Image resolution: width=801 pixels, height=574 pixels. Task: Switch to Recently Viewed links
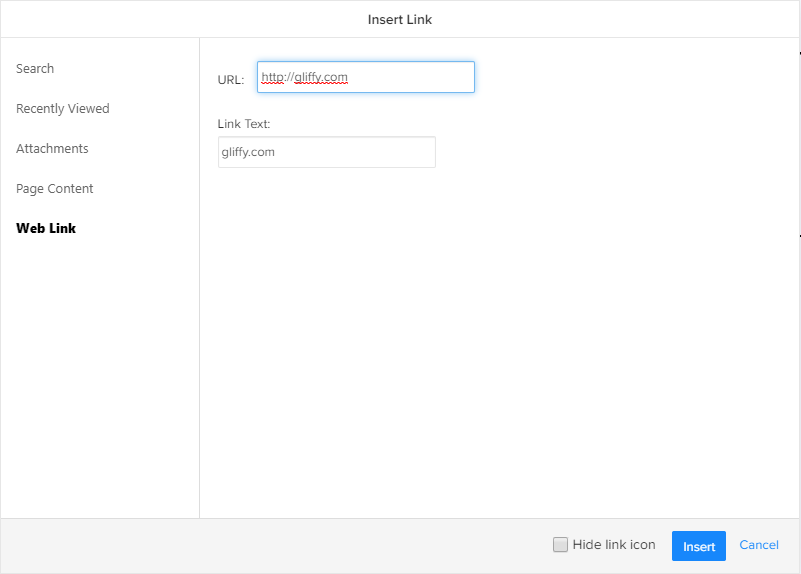click(x=63, y=108)
